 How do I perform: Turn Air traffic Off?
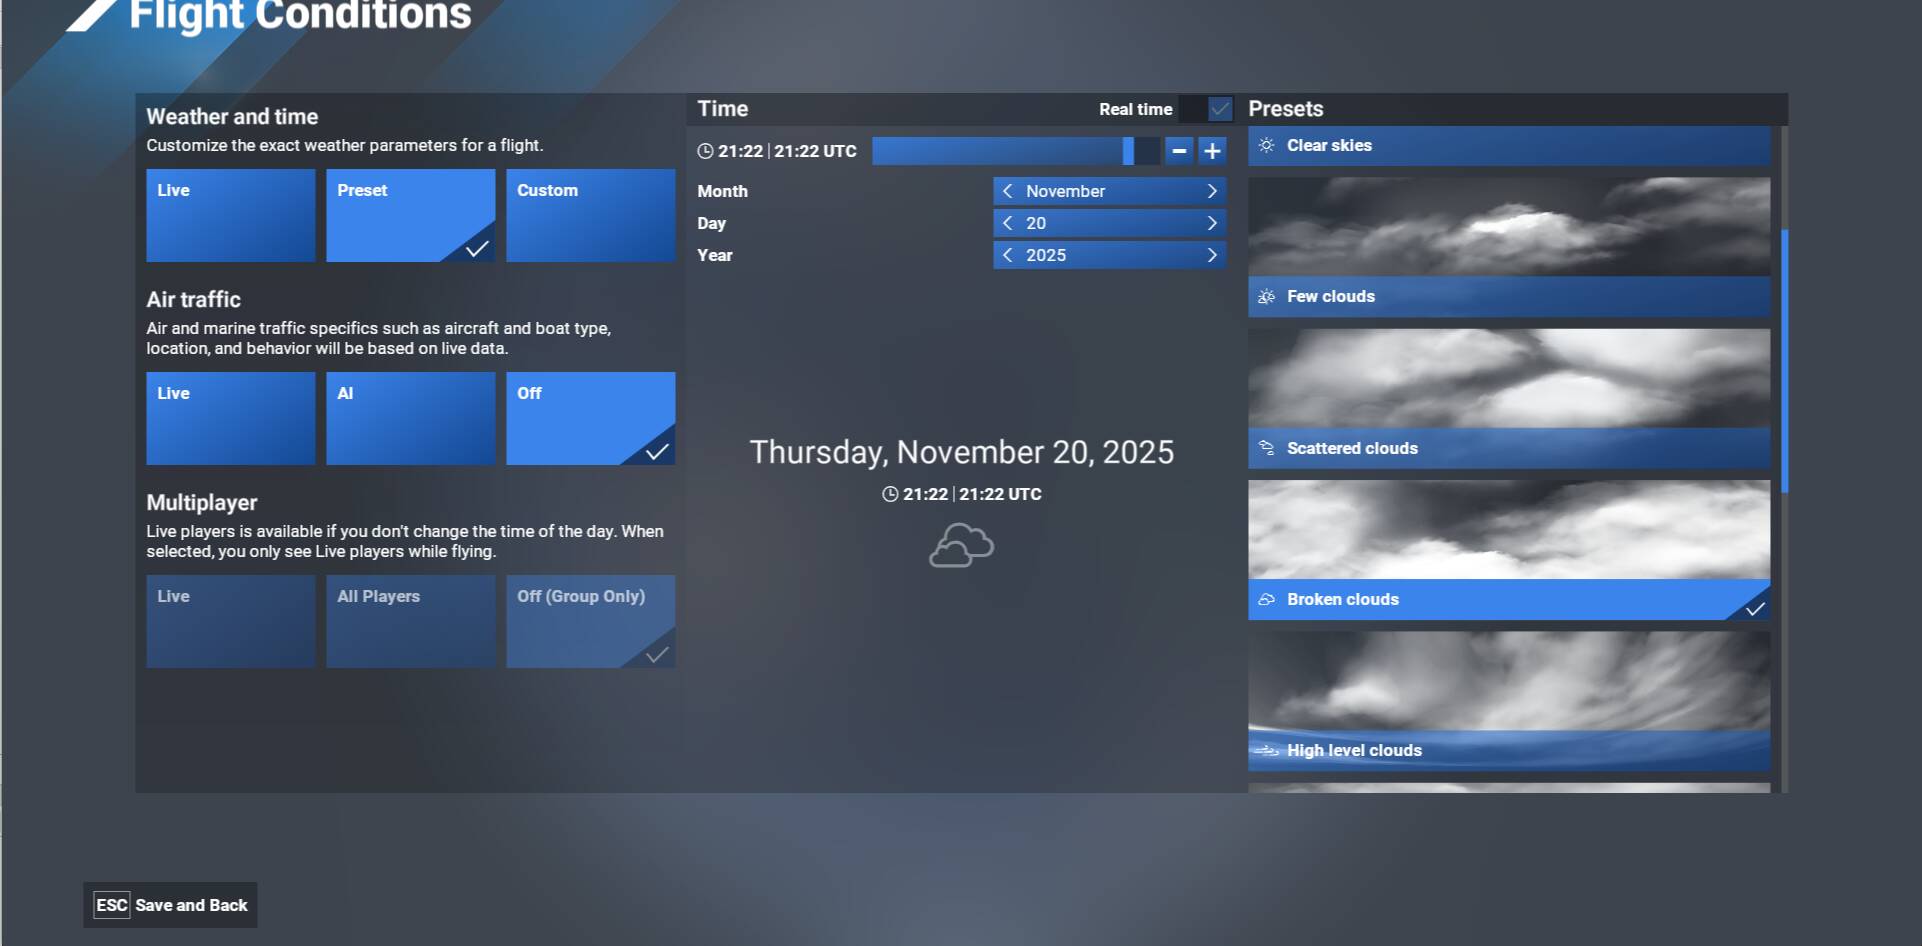click(591, 418)
